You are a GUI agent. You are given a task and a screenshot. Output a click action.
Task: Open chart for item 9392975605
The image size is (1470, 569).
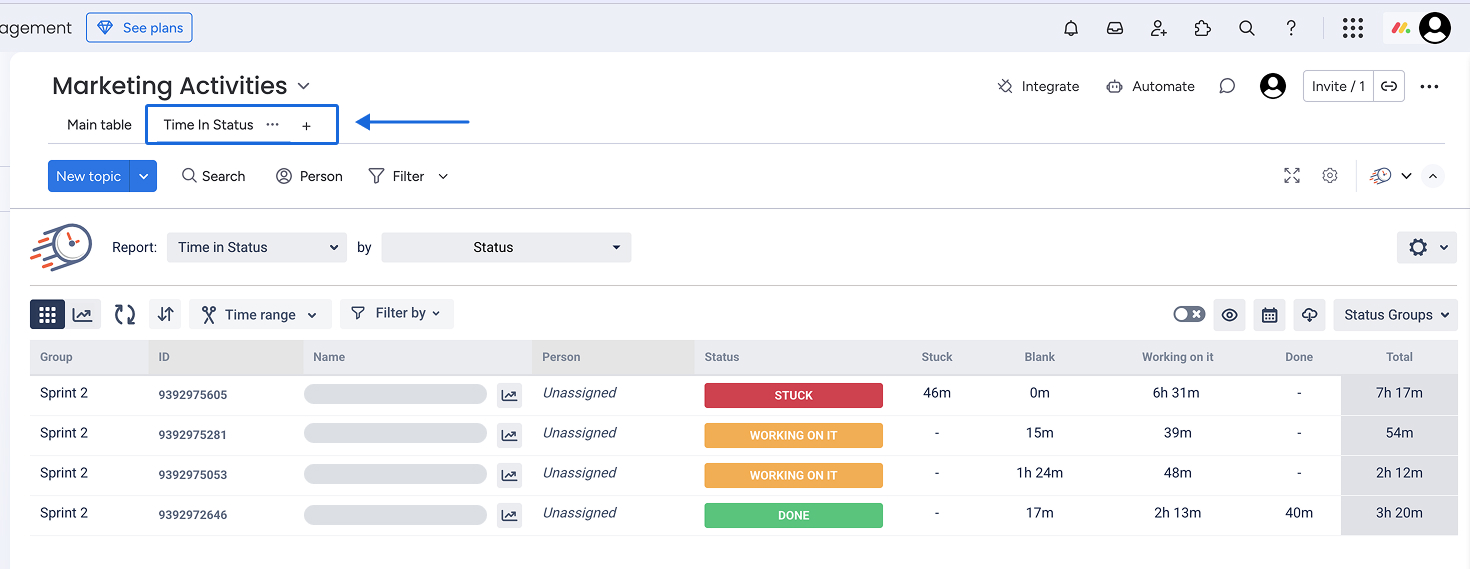(509, 395)
